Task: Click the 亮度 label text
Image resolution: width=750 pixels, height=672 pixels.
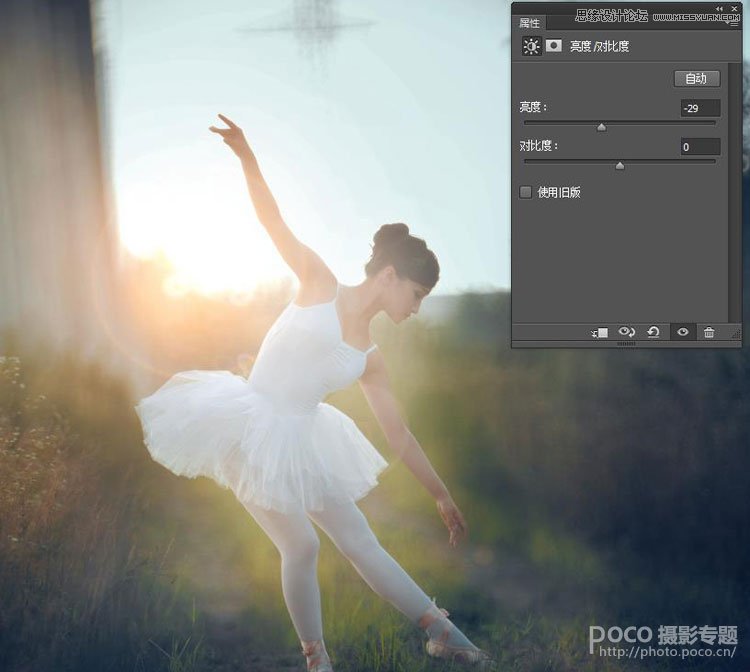Action: pyautogui.click(x=533, y=107)
